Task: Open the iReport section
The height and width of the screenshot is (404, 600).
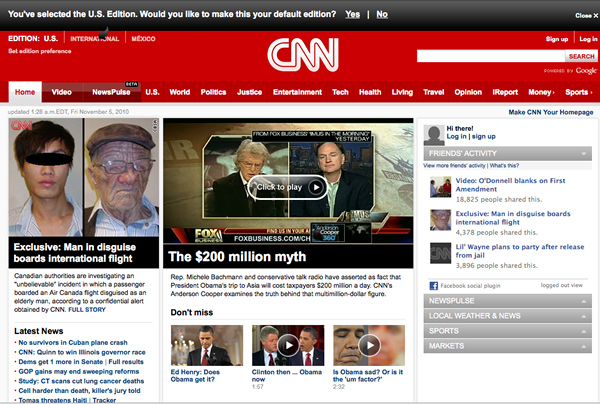Action: tap(505, 92)
